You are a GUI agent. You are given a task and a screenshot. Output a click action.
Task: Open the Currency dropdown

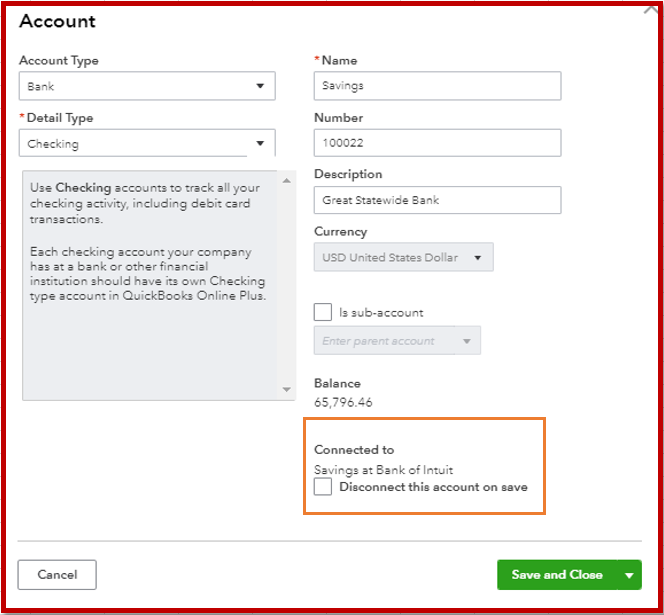(403, 258)
